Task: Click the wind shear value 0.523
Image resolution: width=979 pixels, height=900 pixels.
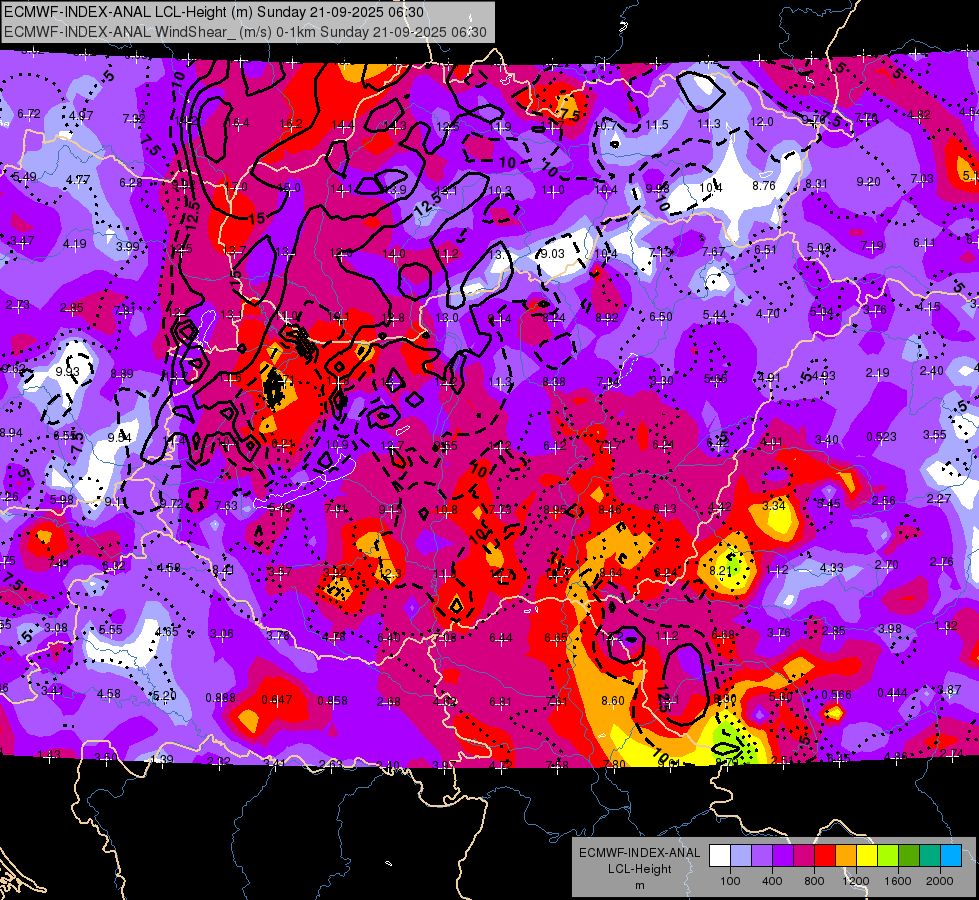Action: coord(882,437)
